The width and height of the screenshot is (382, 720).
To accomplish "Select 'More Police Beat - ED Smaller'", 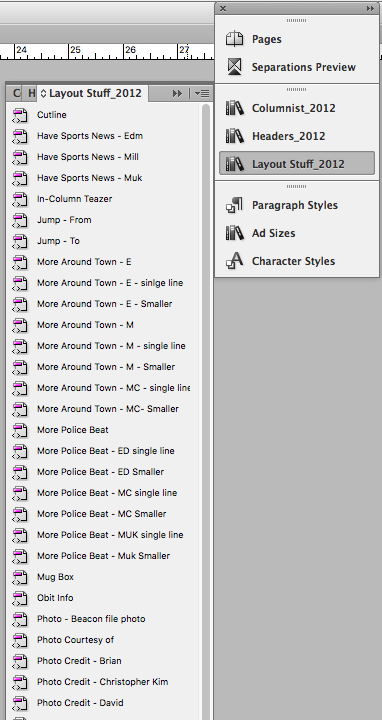I will pos(101,472).
